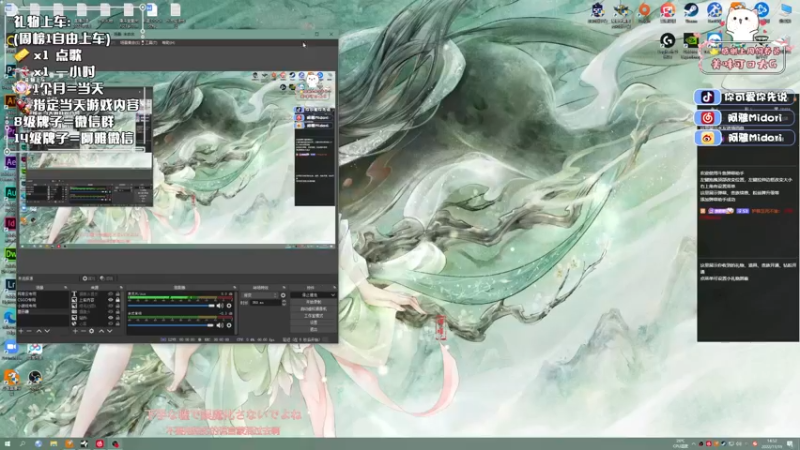Click the transition duration 300 ms field
This screenshot has width=800, height=450.
266,303
